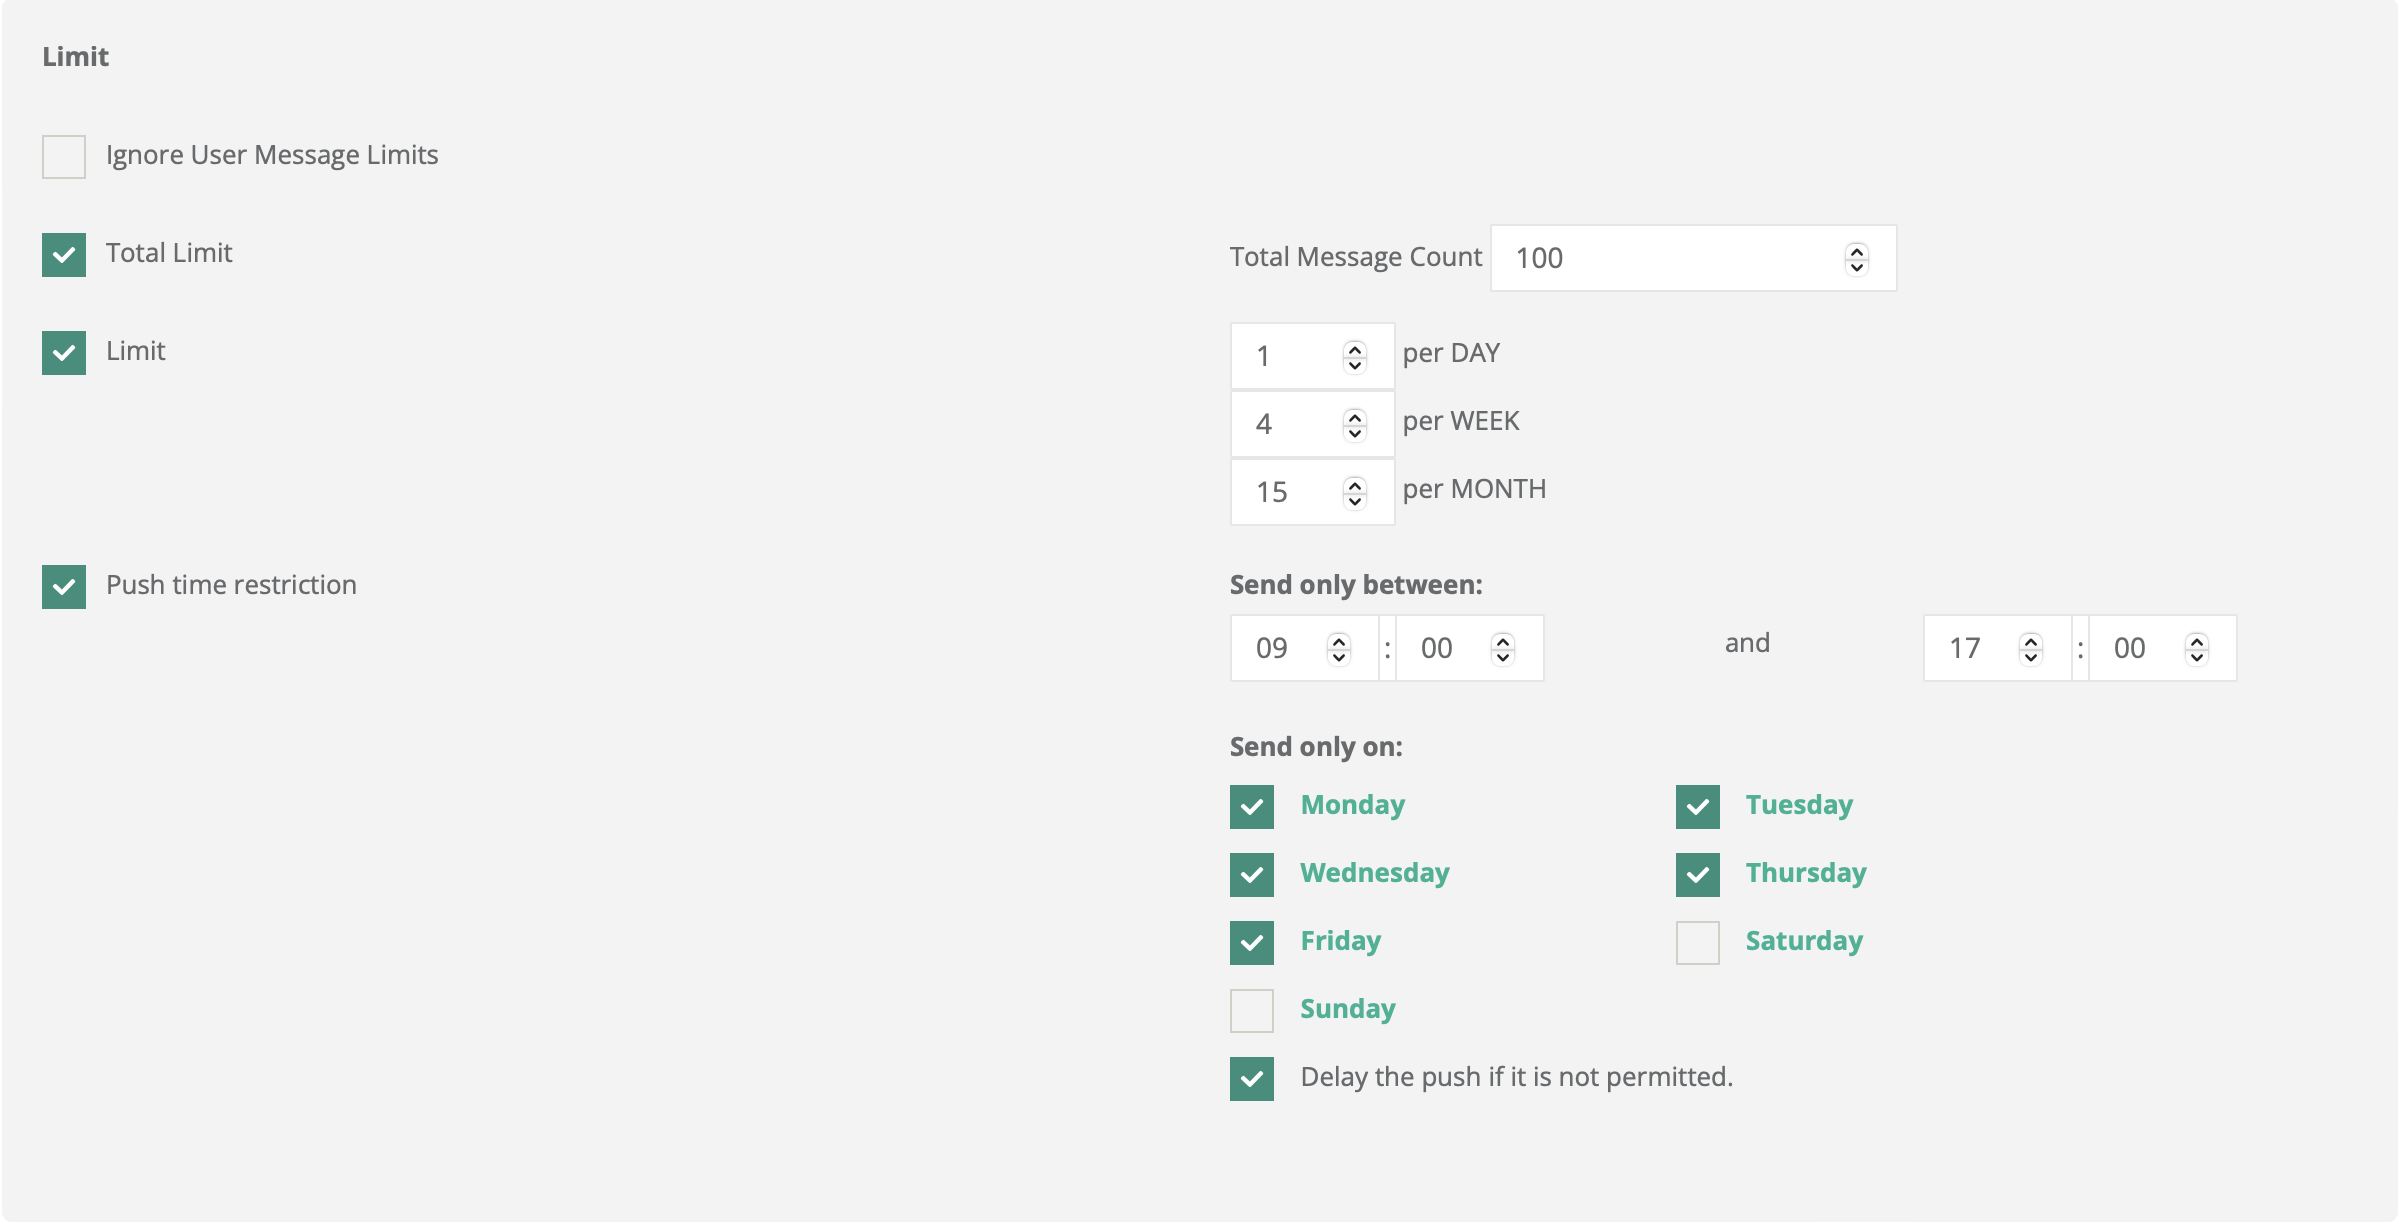Disable Push time restriction checkbox
Image resolution: width=2402 pixels, height=1222 pixels.
click(64, 587)
